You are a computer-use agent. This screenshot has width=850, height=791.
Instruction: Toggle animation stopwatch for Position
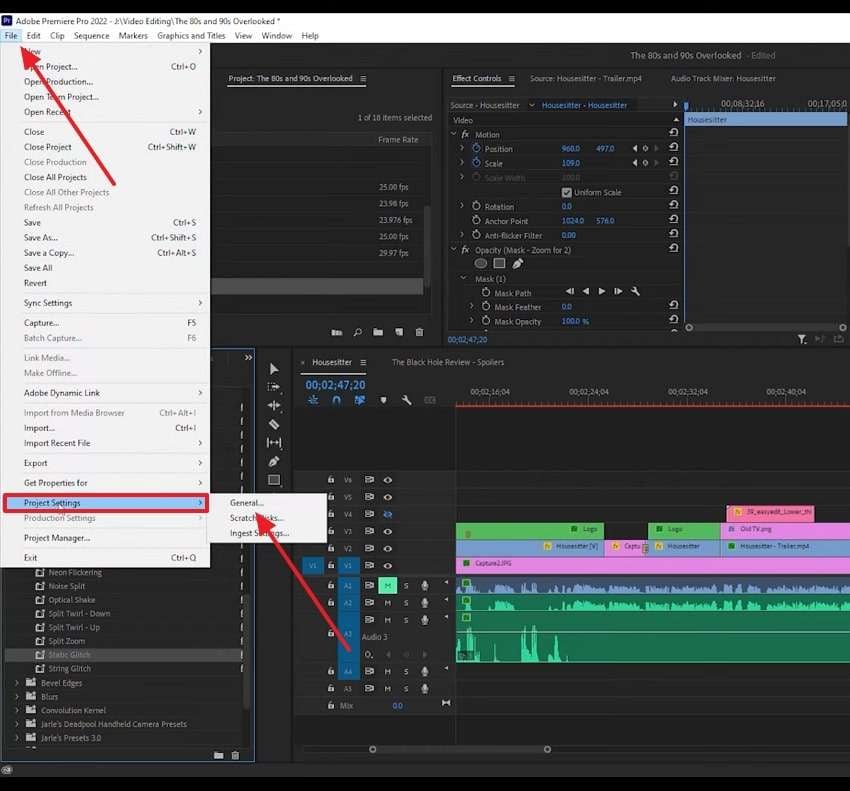(476, 148)
